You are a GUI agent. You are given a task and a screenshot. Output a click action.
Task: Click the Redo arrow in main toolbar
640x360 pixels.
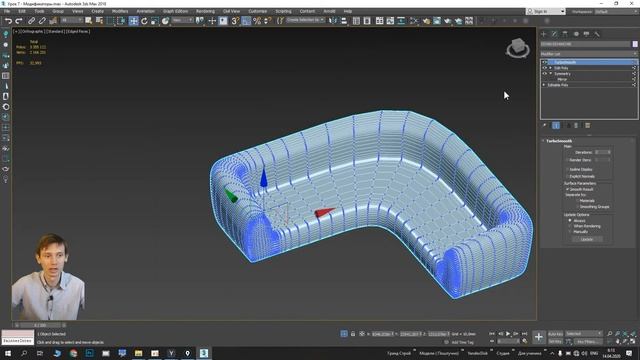pos(19,20)
